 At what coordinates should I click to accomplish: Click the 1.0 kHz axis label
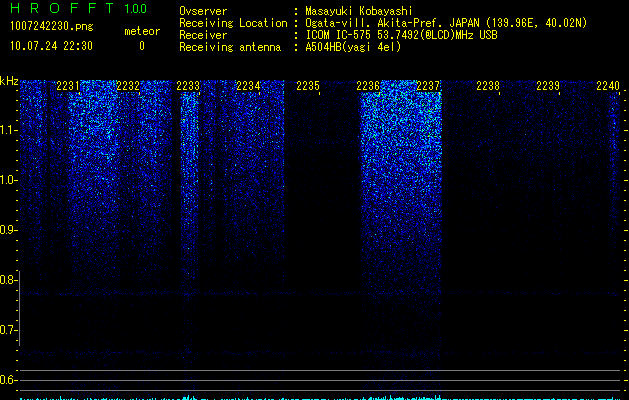tap(8, 180)
